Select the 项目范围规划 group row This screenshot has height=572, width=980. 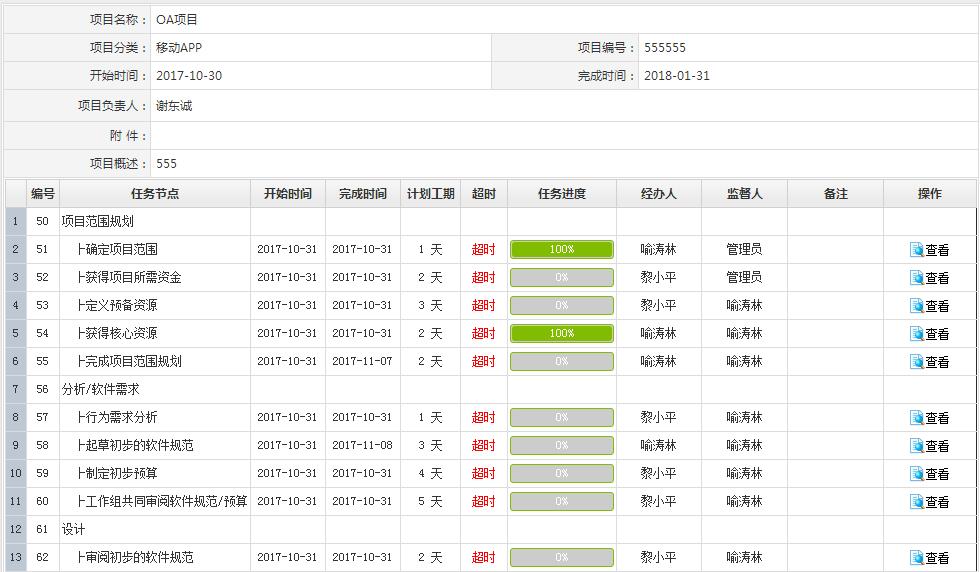[97, 221]
